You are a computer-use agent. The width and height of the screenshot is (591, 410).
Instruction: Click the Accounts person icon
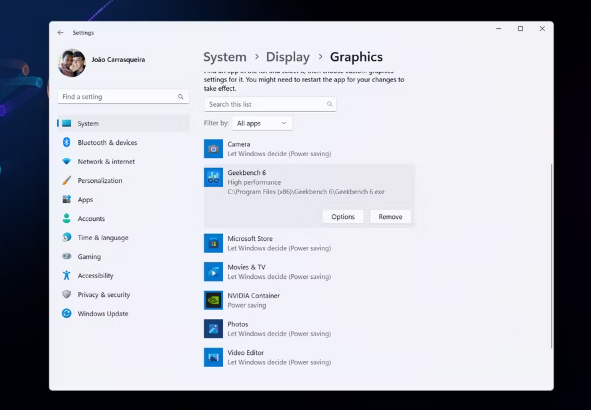click(67, 218)
